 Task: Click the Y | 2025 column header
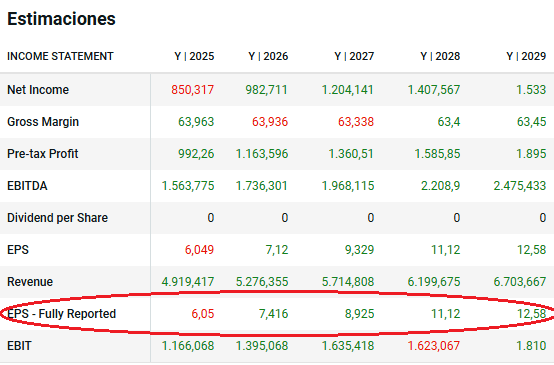194,56
